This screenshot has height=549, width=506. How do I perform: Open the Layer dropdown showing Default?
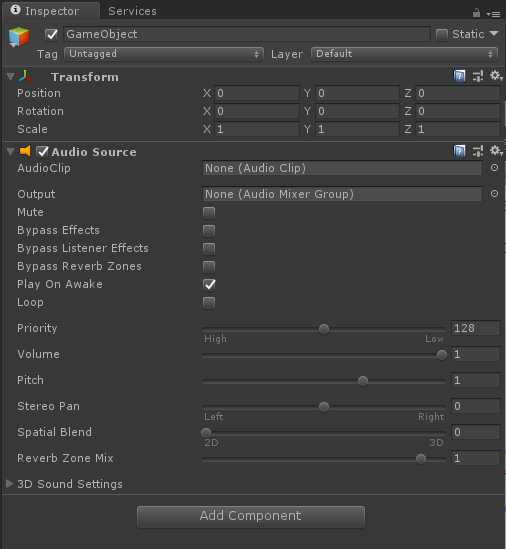pos(404,54)
